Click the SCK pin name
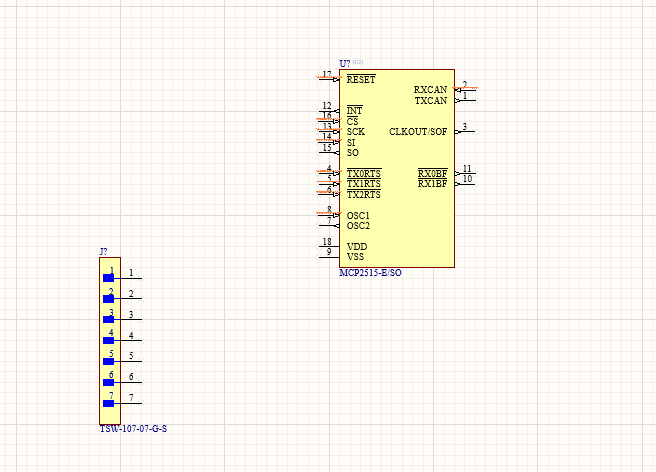Viewport: 656px width, 472px height. 356,131
